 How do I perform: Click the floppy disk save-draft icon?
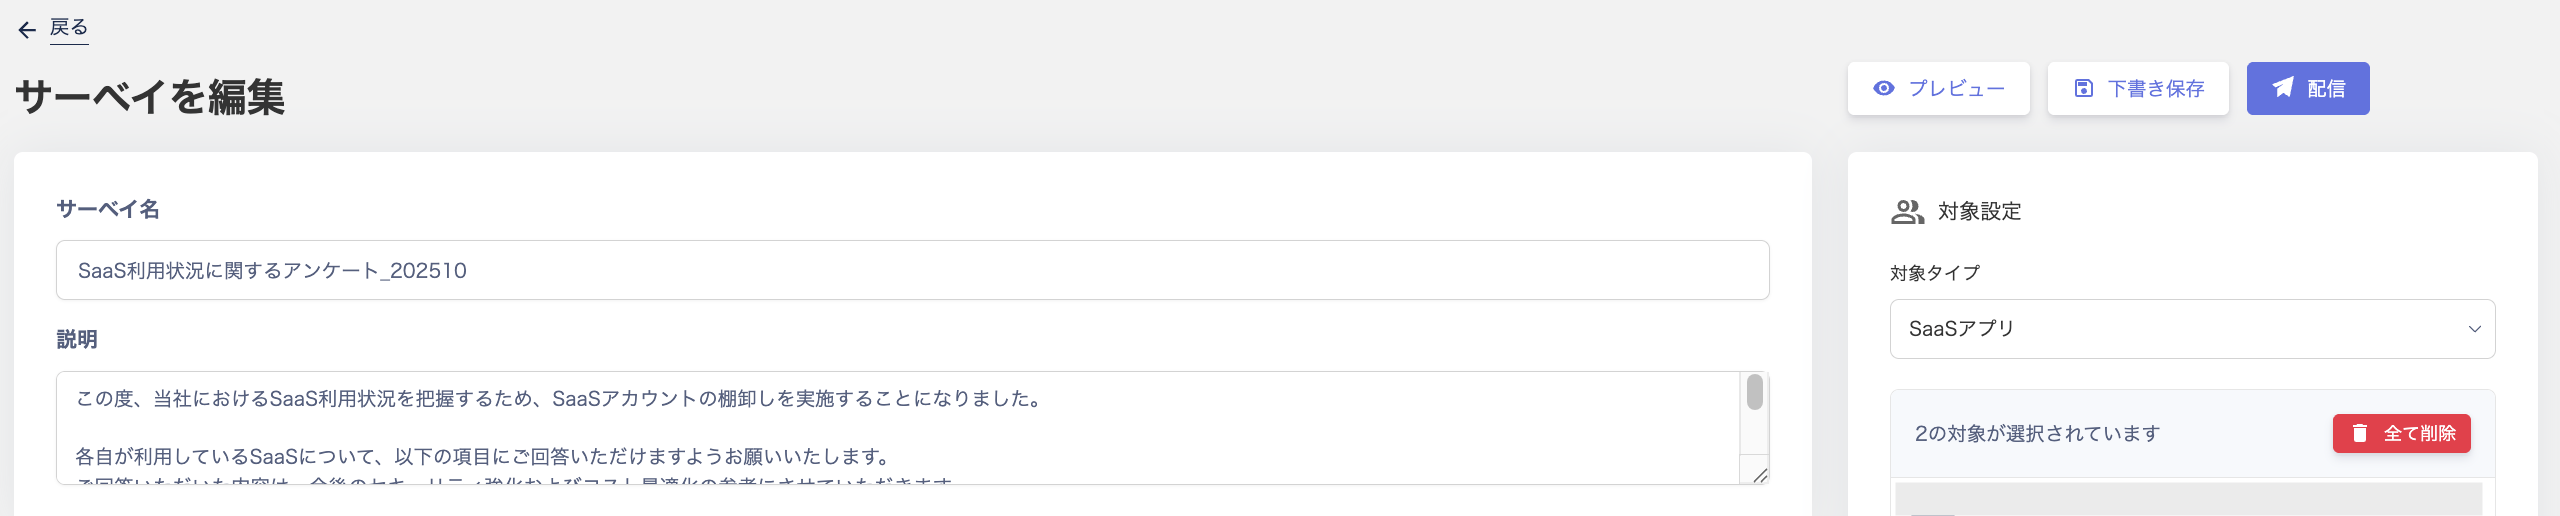click(x=2084, y=88)
